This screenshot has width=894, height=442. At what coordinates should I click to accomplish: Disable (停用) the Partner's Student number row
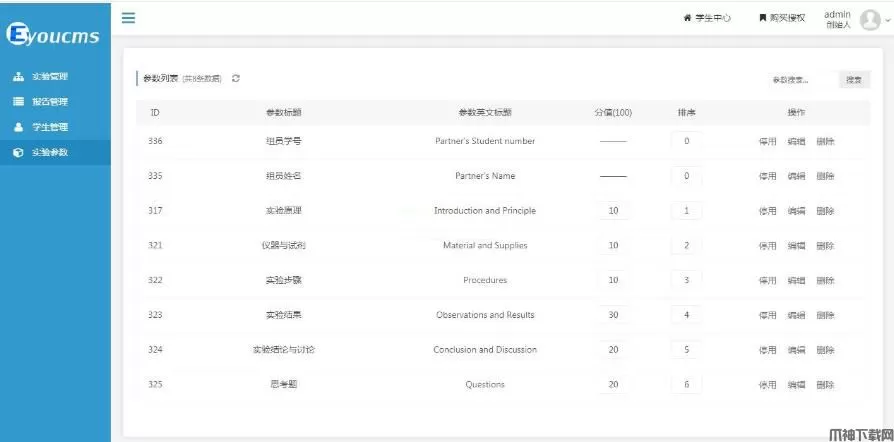point(767,141)
